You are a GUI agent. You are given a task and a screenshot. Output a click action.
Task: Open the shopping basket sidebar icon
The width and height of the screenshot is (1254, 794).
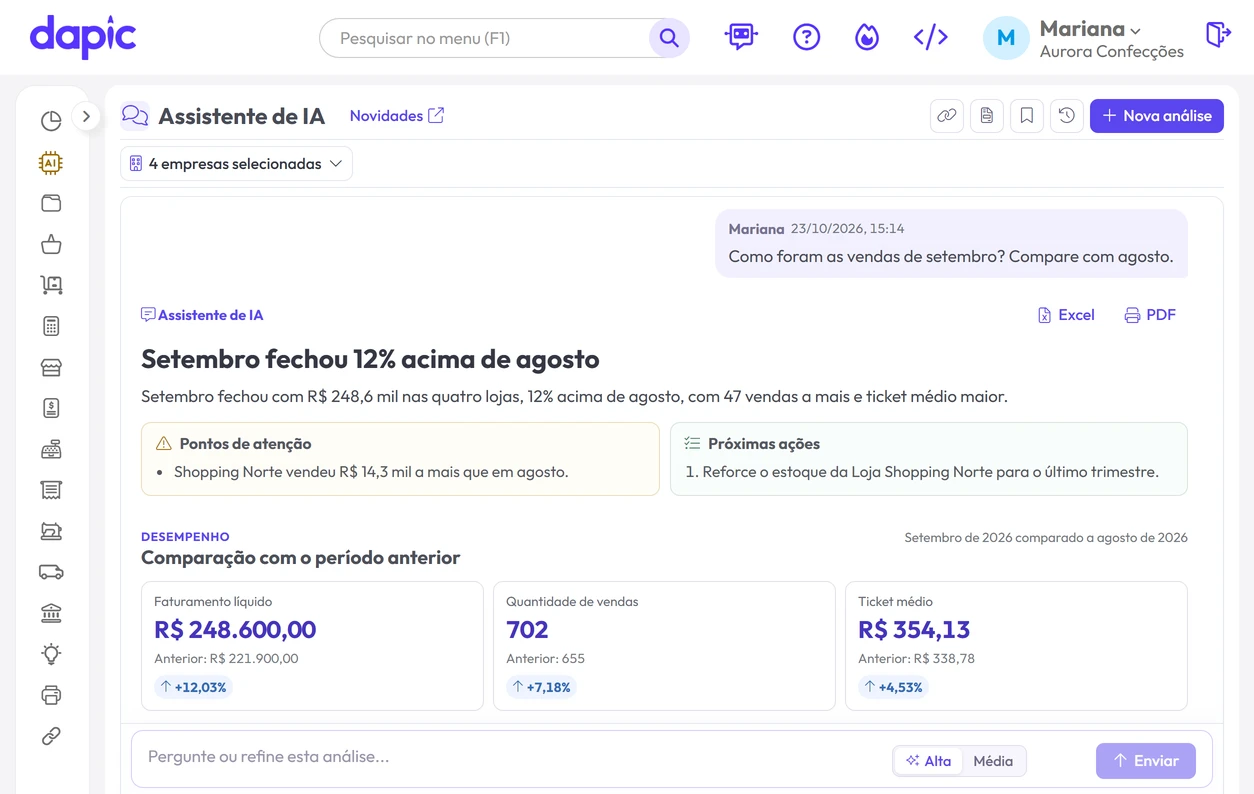[x=51, y=244]
